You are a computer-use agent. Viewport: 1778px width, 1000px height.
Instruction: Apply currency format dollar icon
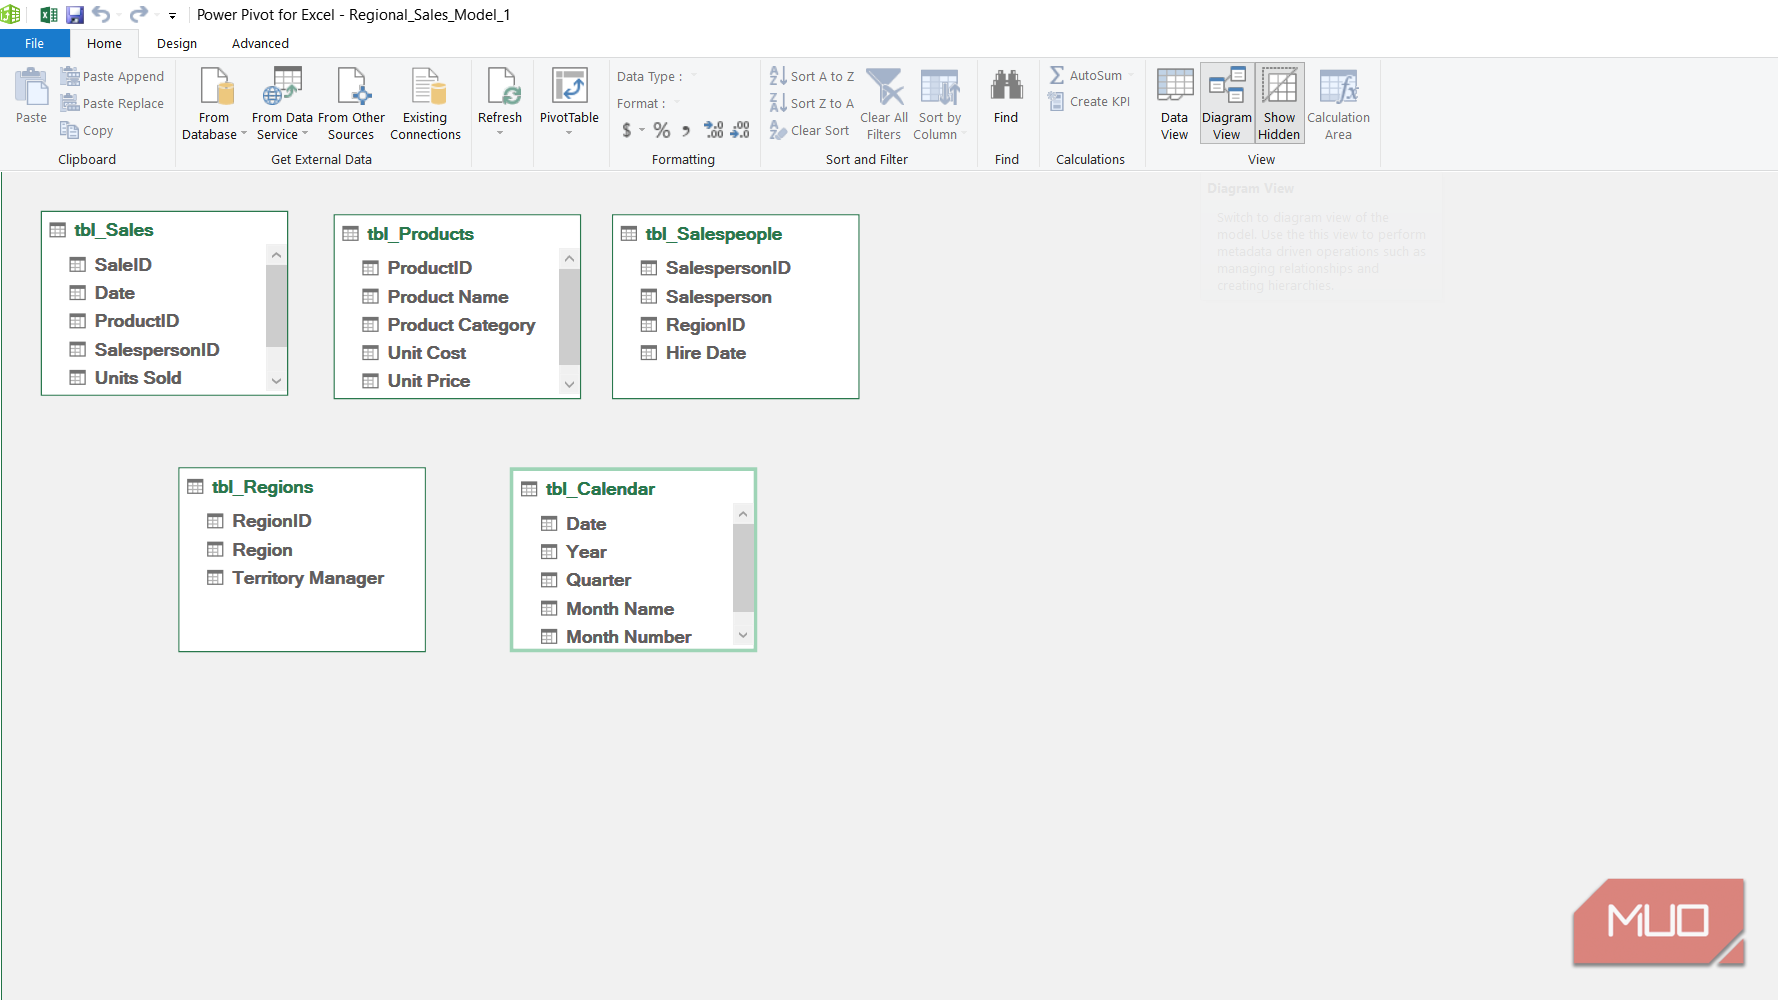pyautogui.click(x=627, y=130)
